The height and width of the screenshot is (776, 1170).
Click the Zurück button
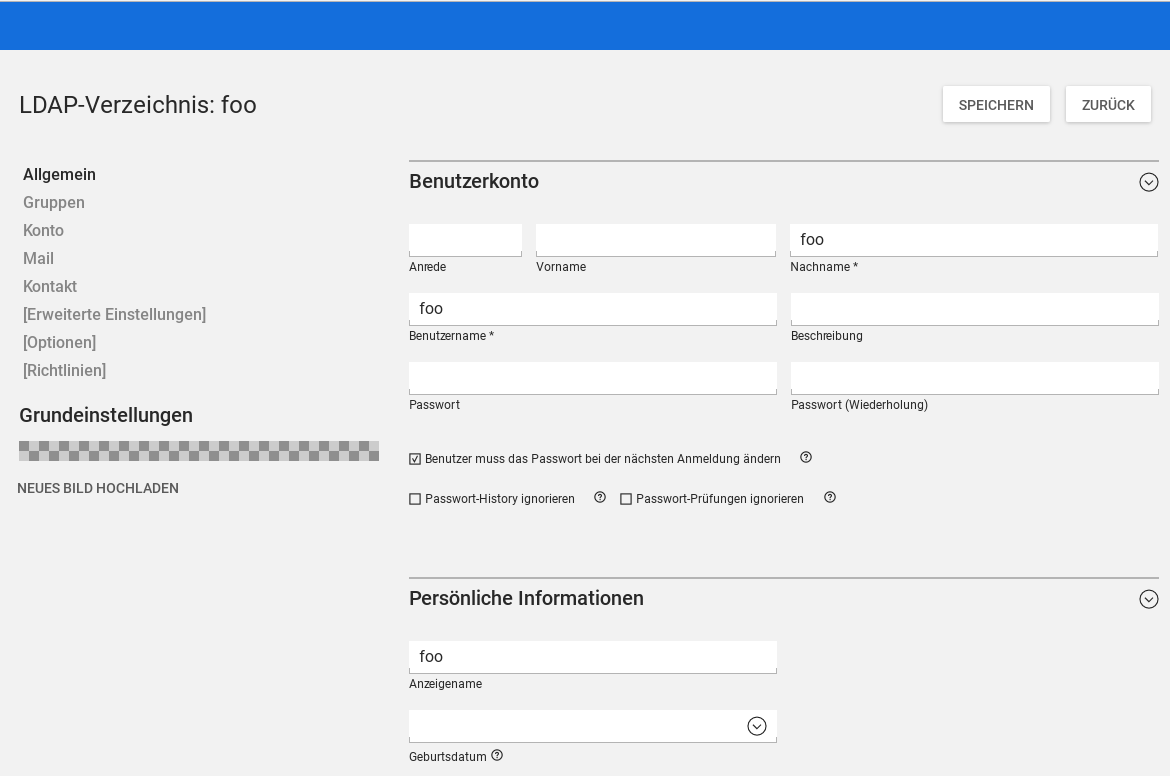click(1108, 105)
